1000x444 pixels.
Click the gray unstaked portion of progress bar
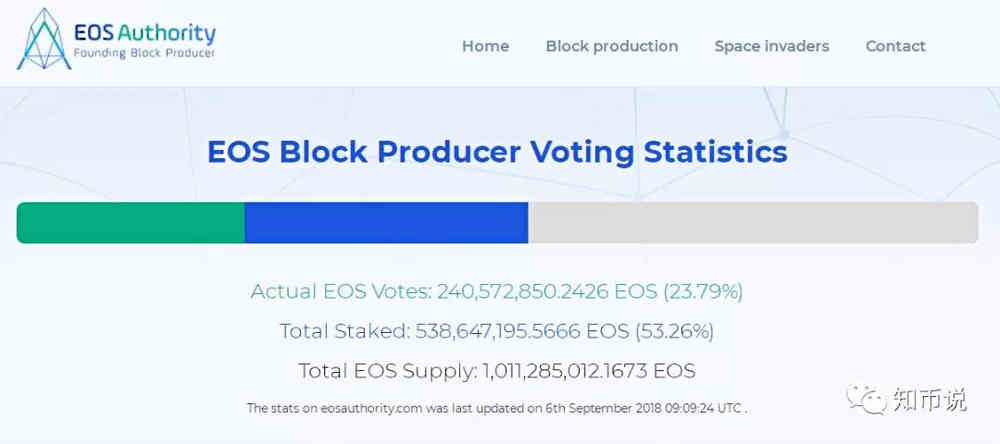pyautogui.click(x=753, y=223)
